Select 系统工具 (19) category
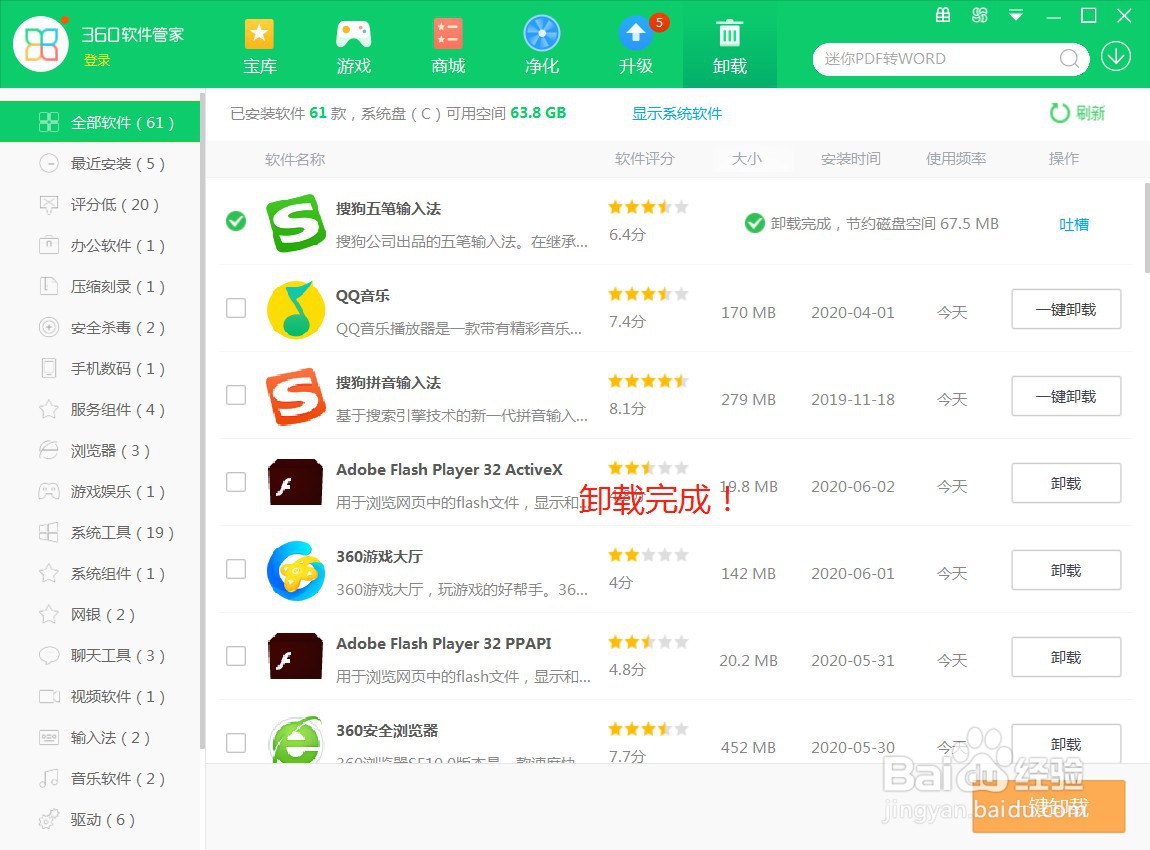 (100, 532)
